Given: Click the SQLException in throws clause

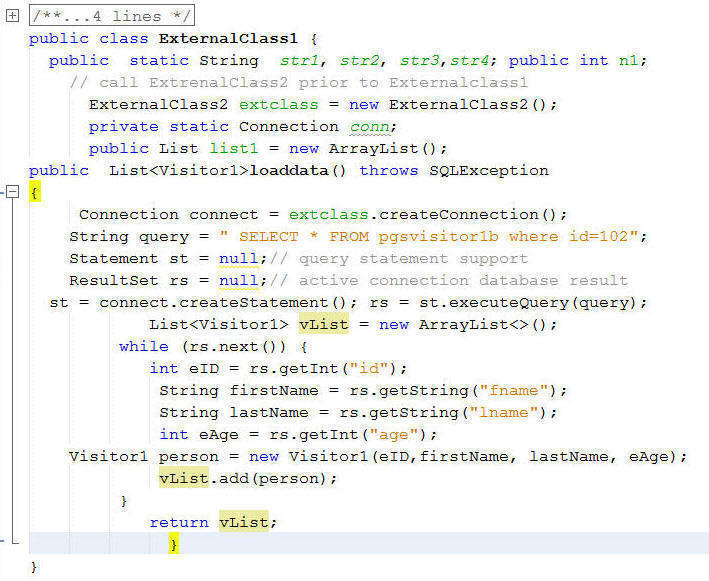Looking at the screenshot, I should 489,170.
